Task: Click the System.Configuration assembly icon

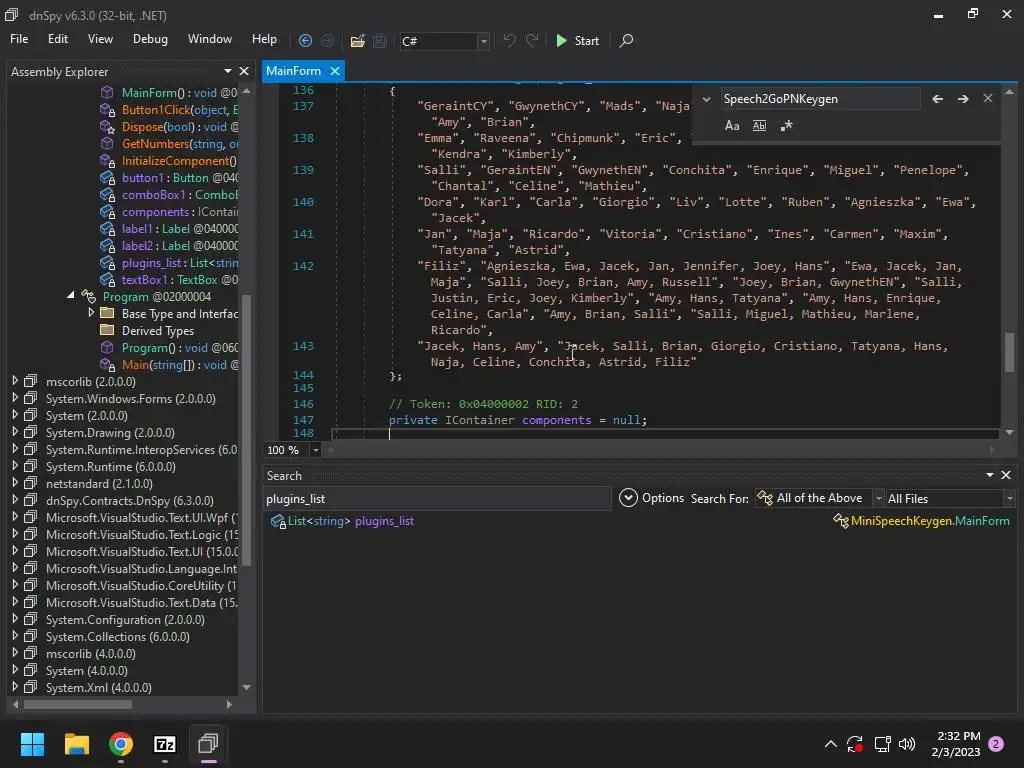Action: 31,619
